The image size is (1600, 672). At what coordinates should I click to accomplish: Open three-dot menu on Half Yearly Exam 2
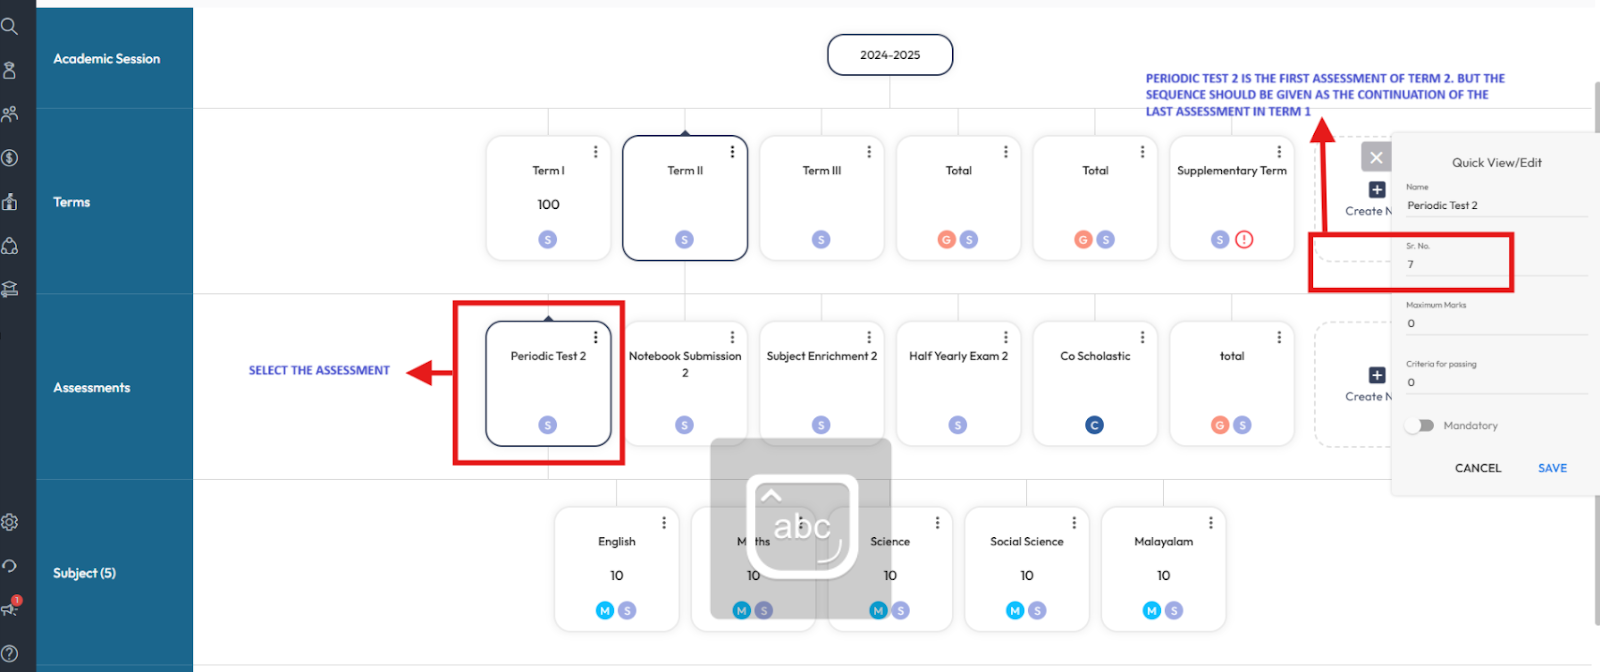tap(1006, 338)
